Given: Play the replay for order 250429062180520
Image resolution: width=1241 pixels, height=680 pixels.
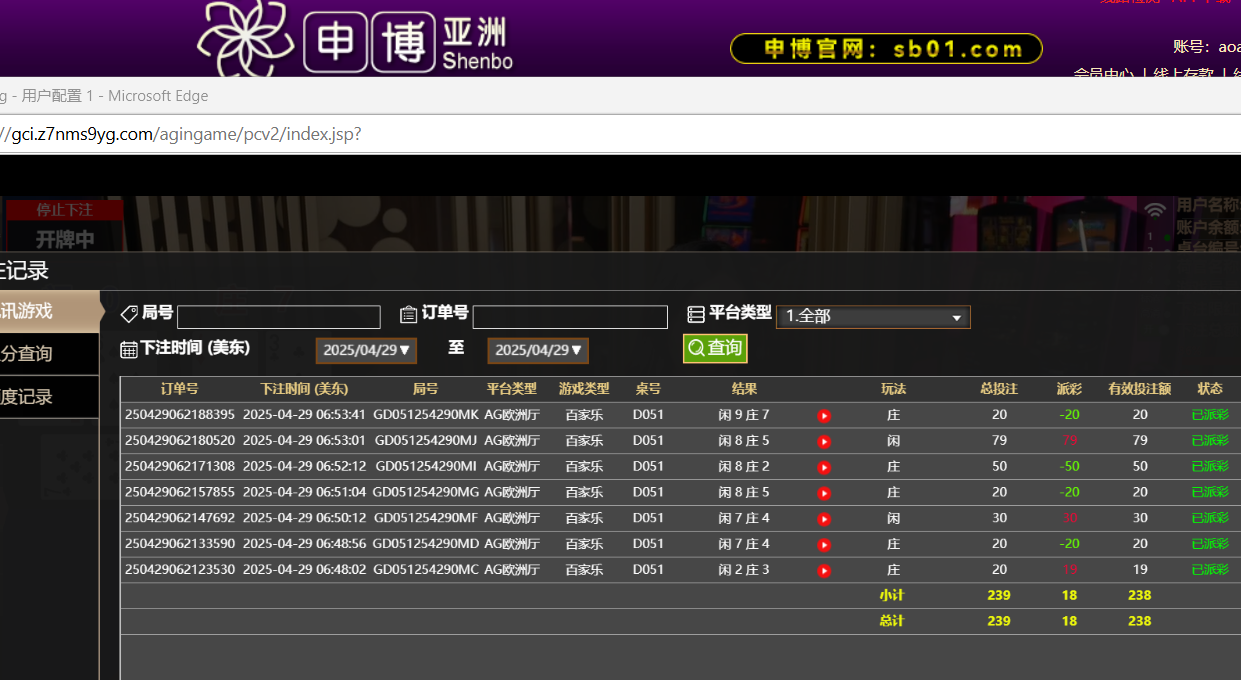Looking at the screenshot, I should 824,441.
